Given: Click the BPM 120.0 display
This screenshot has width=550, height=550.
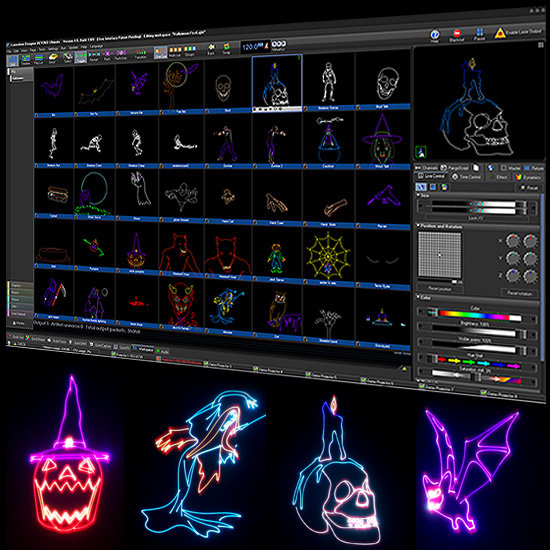Looking at the screenshot, I should point(255,46).
